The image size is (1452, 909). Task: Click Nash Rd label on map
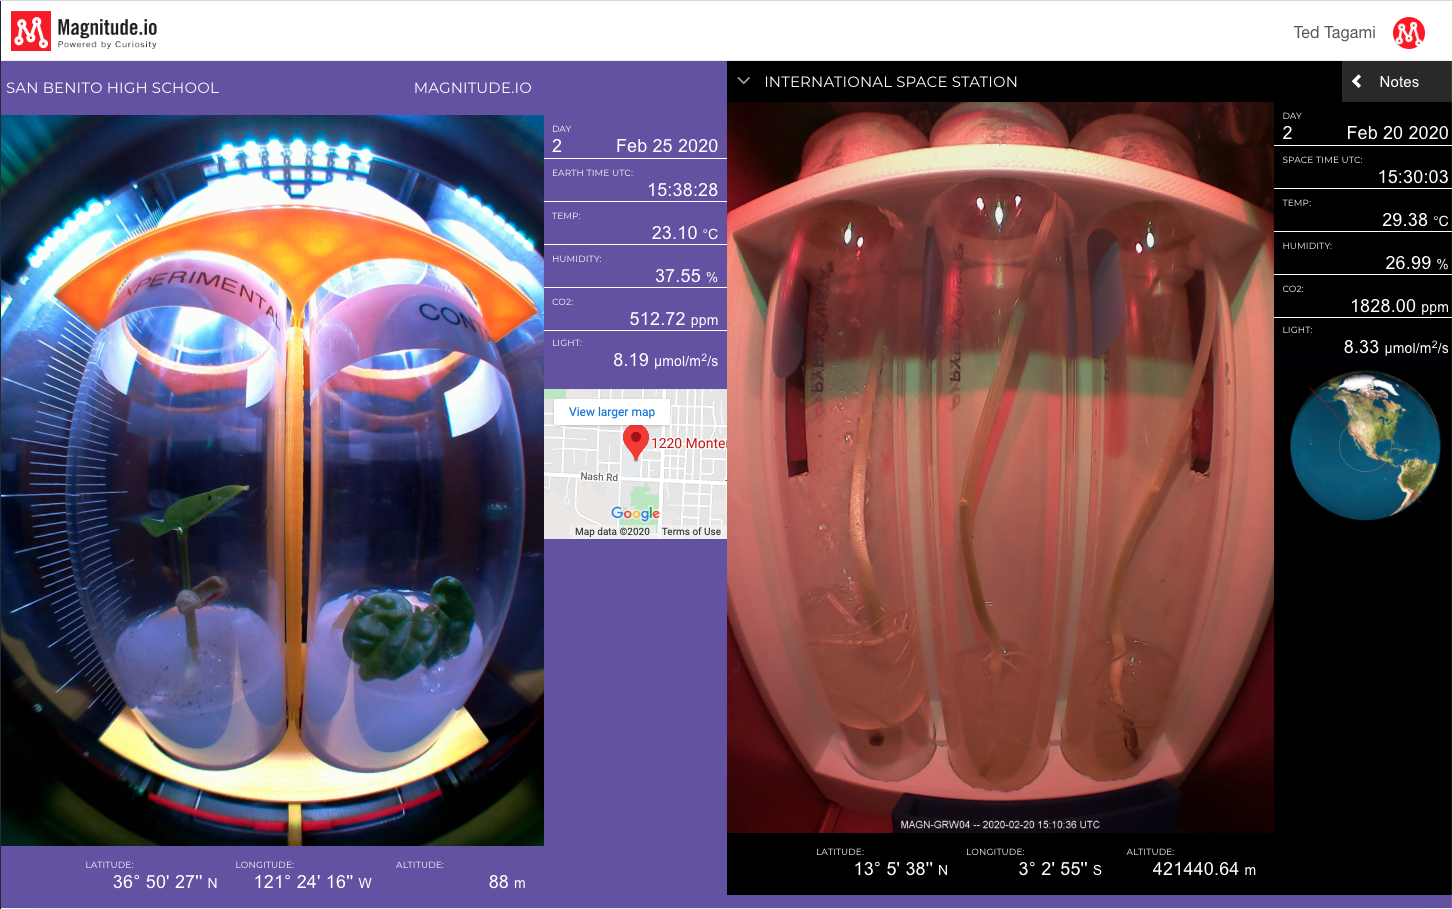(x=599, y=477)
